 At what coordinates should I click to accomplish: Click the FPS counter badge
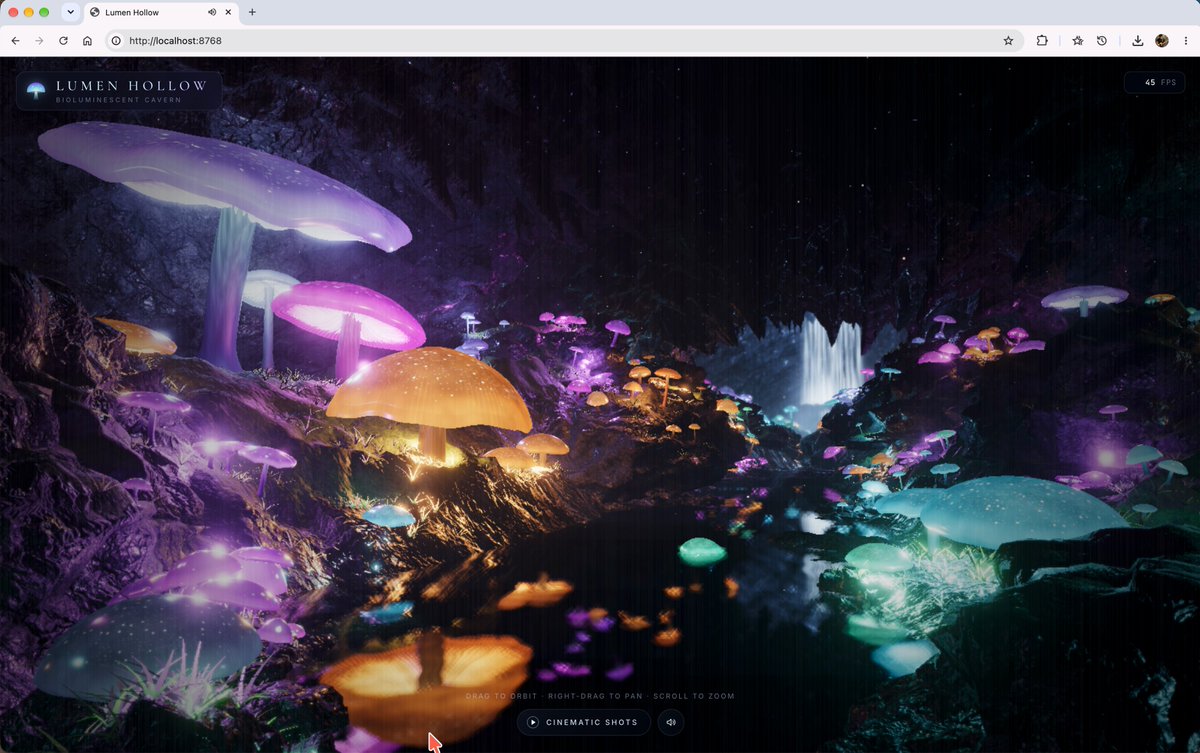pos(1155,82)
